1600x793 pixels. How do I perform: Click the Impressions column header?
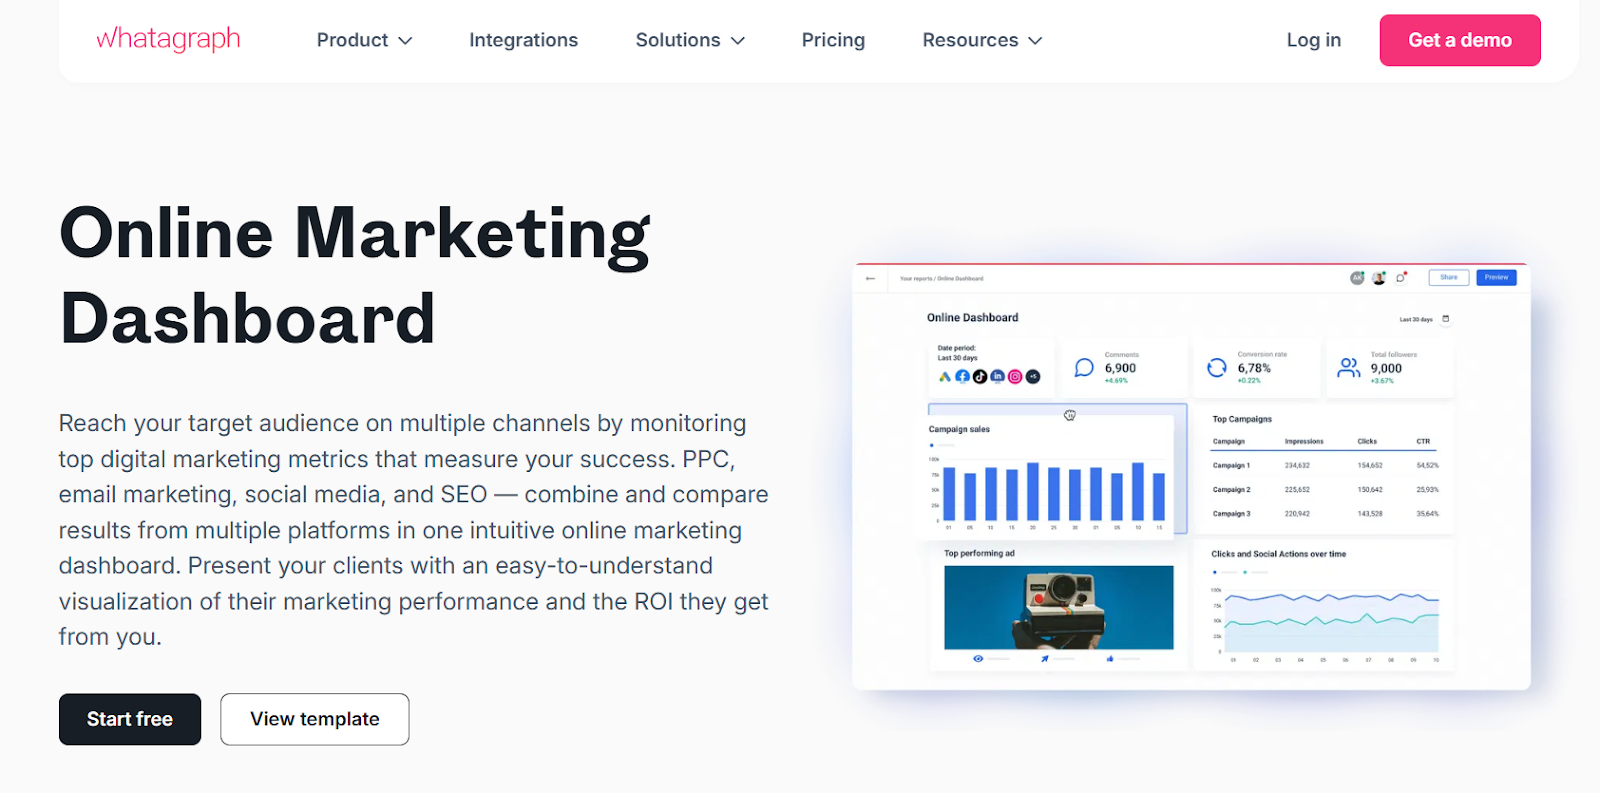pos(1304,441)
